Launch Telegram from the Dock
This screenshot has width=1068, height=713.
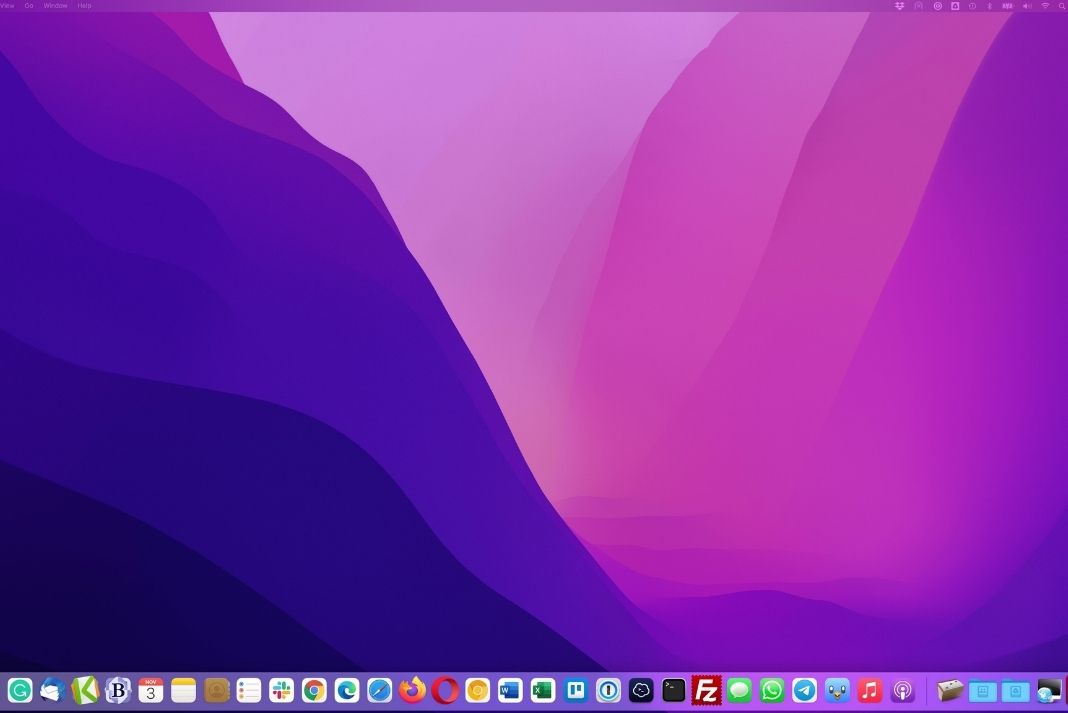pos(805,690)
